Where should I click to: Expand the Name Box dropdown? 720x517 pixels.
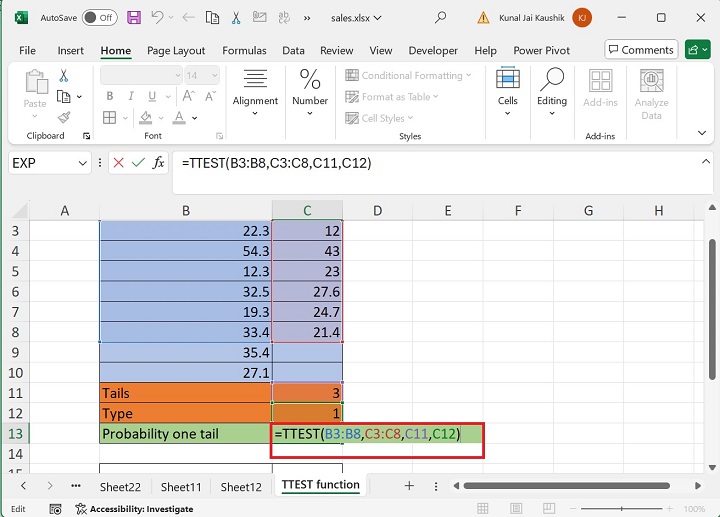[82, 163]
